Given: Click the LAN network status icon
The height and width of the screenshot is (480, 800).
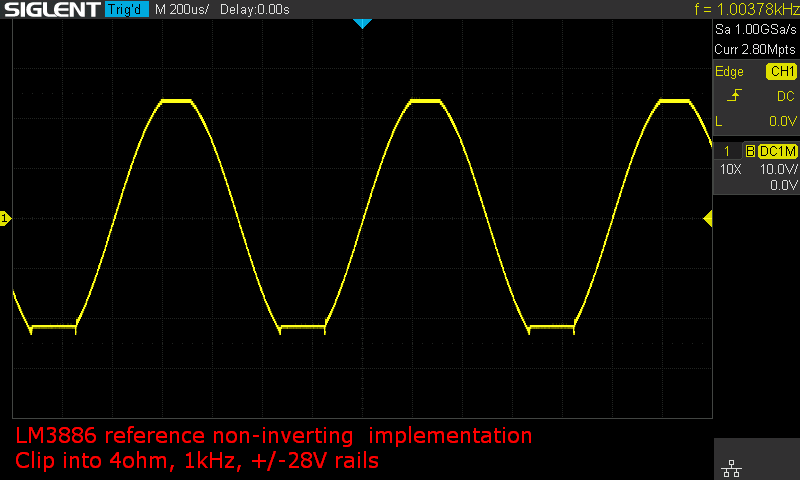Looking at the screenshot, I should (732, 468).
